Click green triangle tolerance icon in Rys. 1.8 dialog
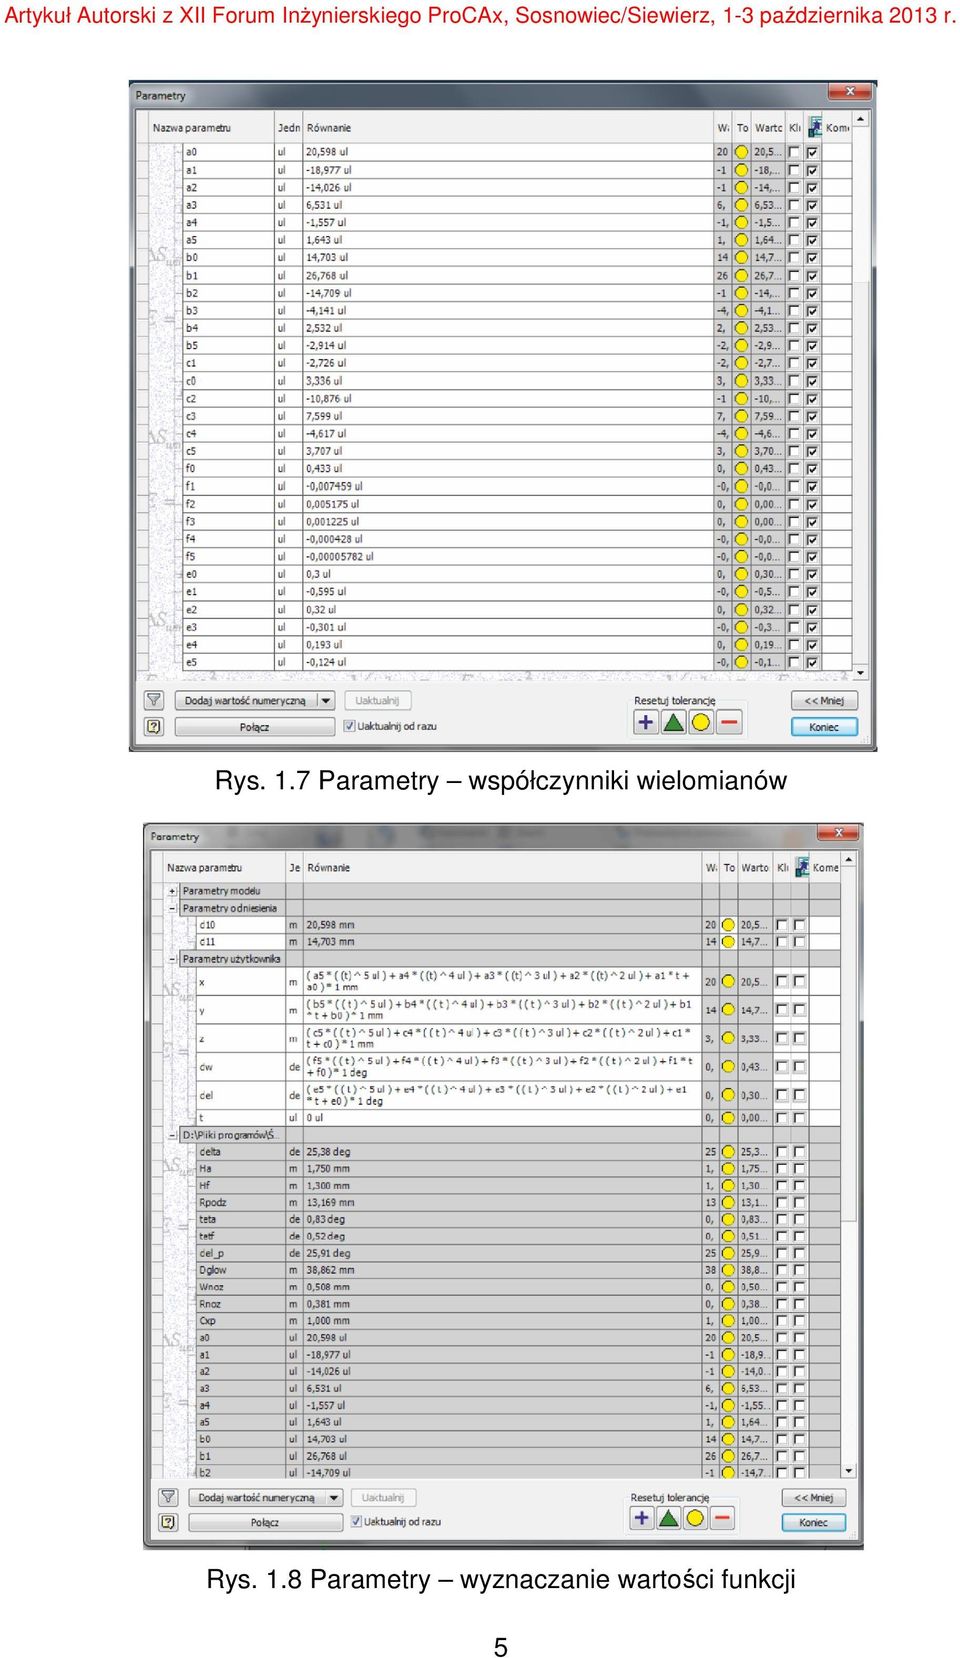This screenshot has width=960, height=1658. pos(668,1518)
